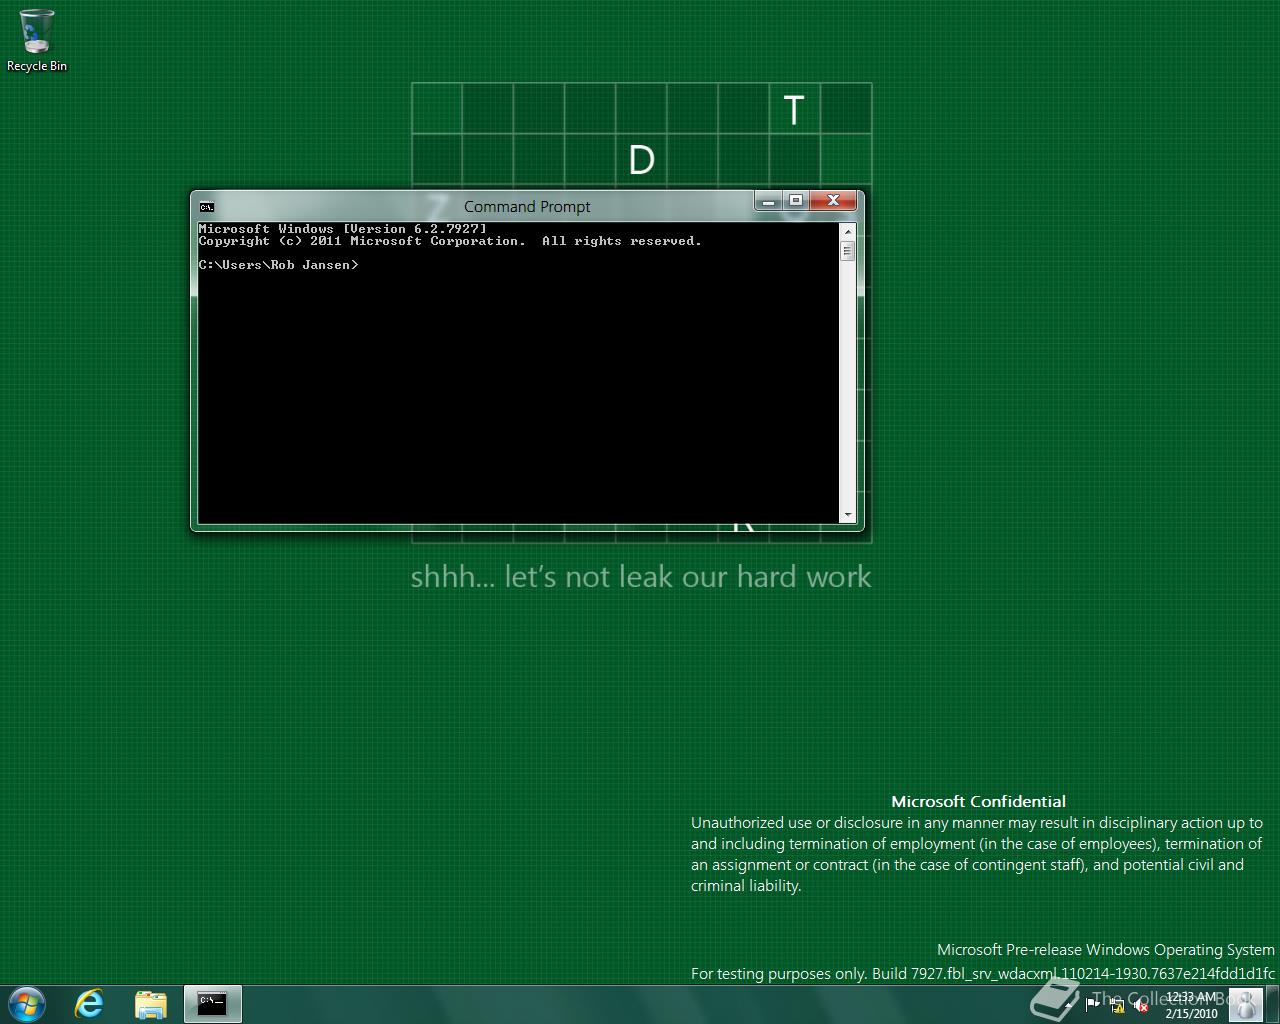The image size is (1280, 1024).
Task: Open Windows Explorer from the taskbar
Action: (x=151, y=1004)
